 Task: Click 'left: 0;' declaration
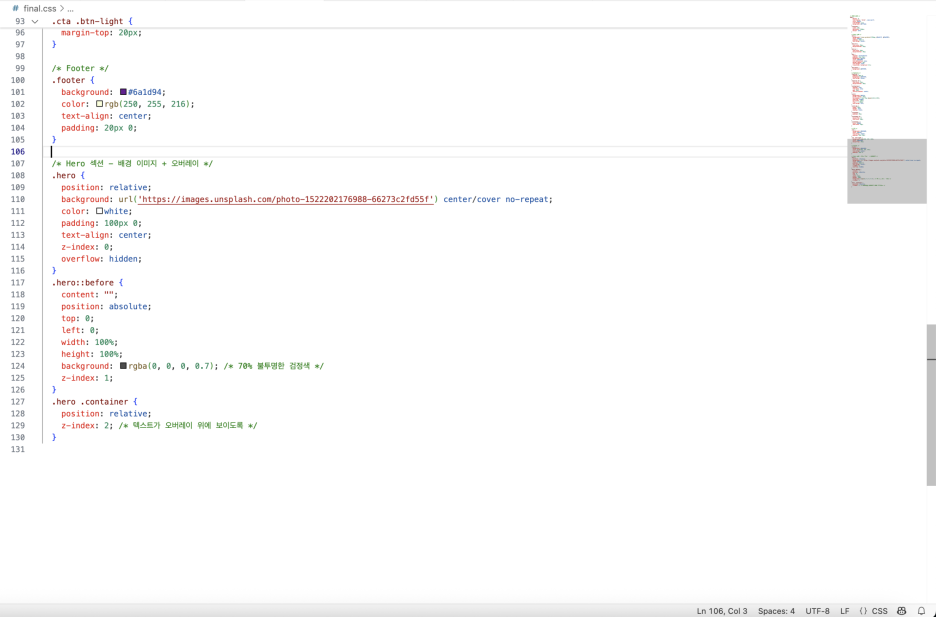[x=80, y=330]
